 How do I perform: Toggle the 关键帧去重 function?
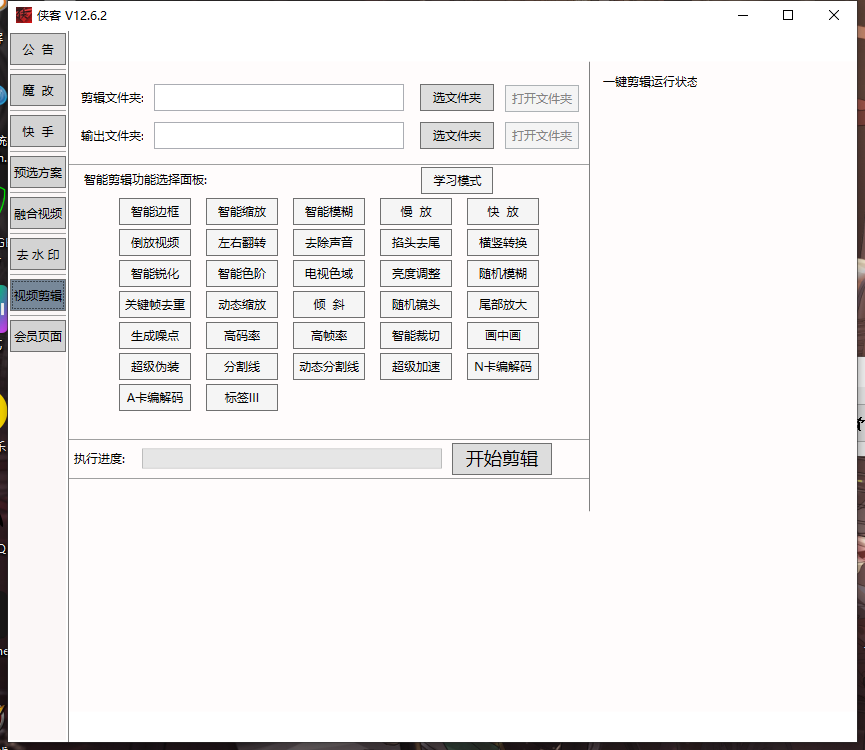(x=155, y=305)
